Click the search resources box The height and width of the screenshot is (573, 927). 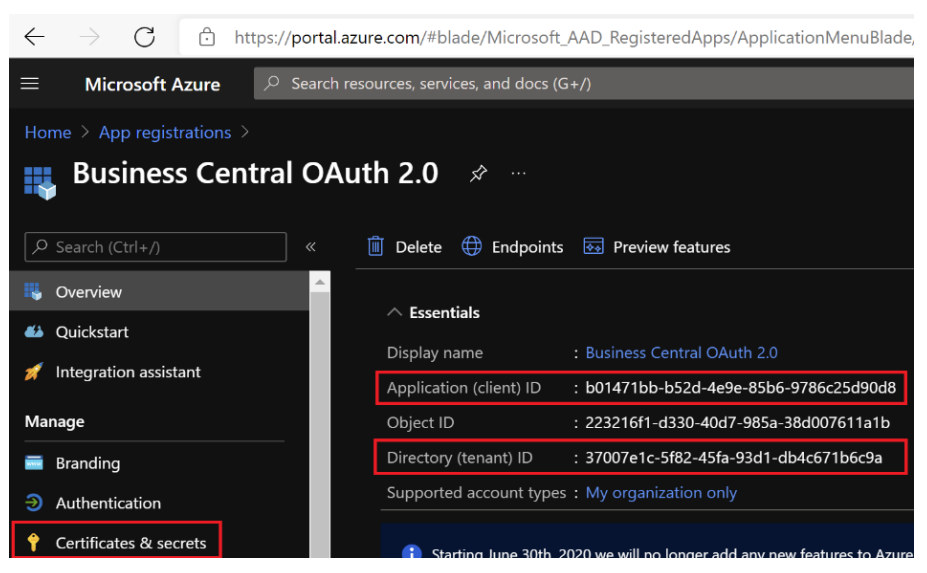580,84
